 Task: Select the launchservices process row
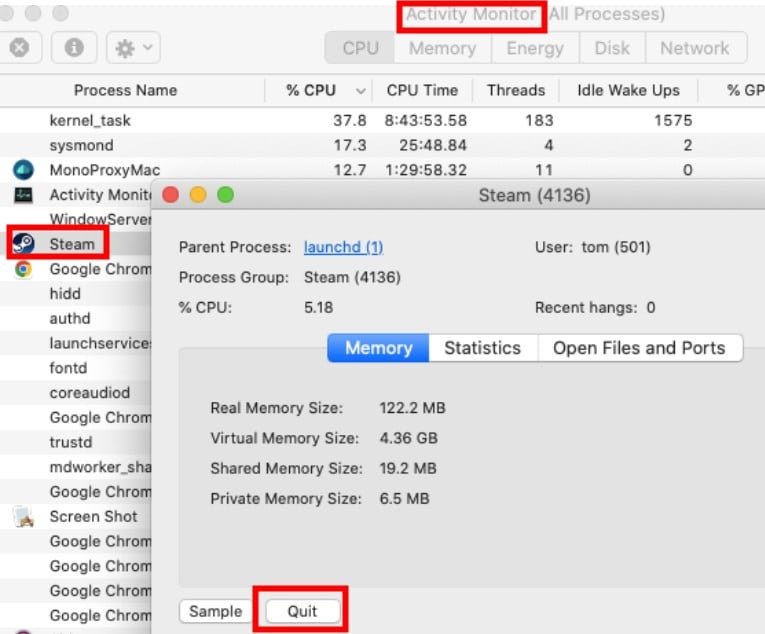tap(76, 343)
